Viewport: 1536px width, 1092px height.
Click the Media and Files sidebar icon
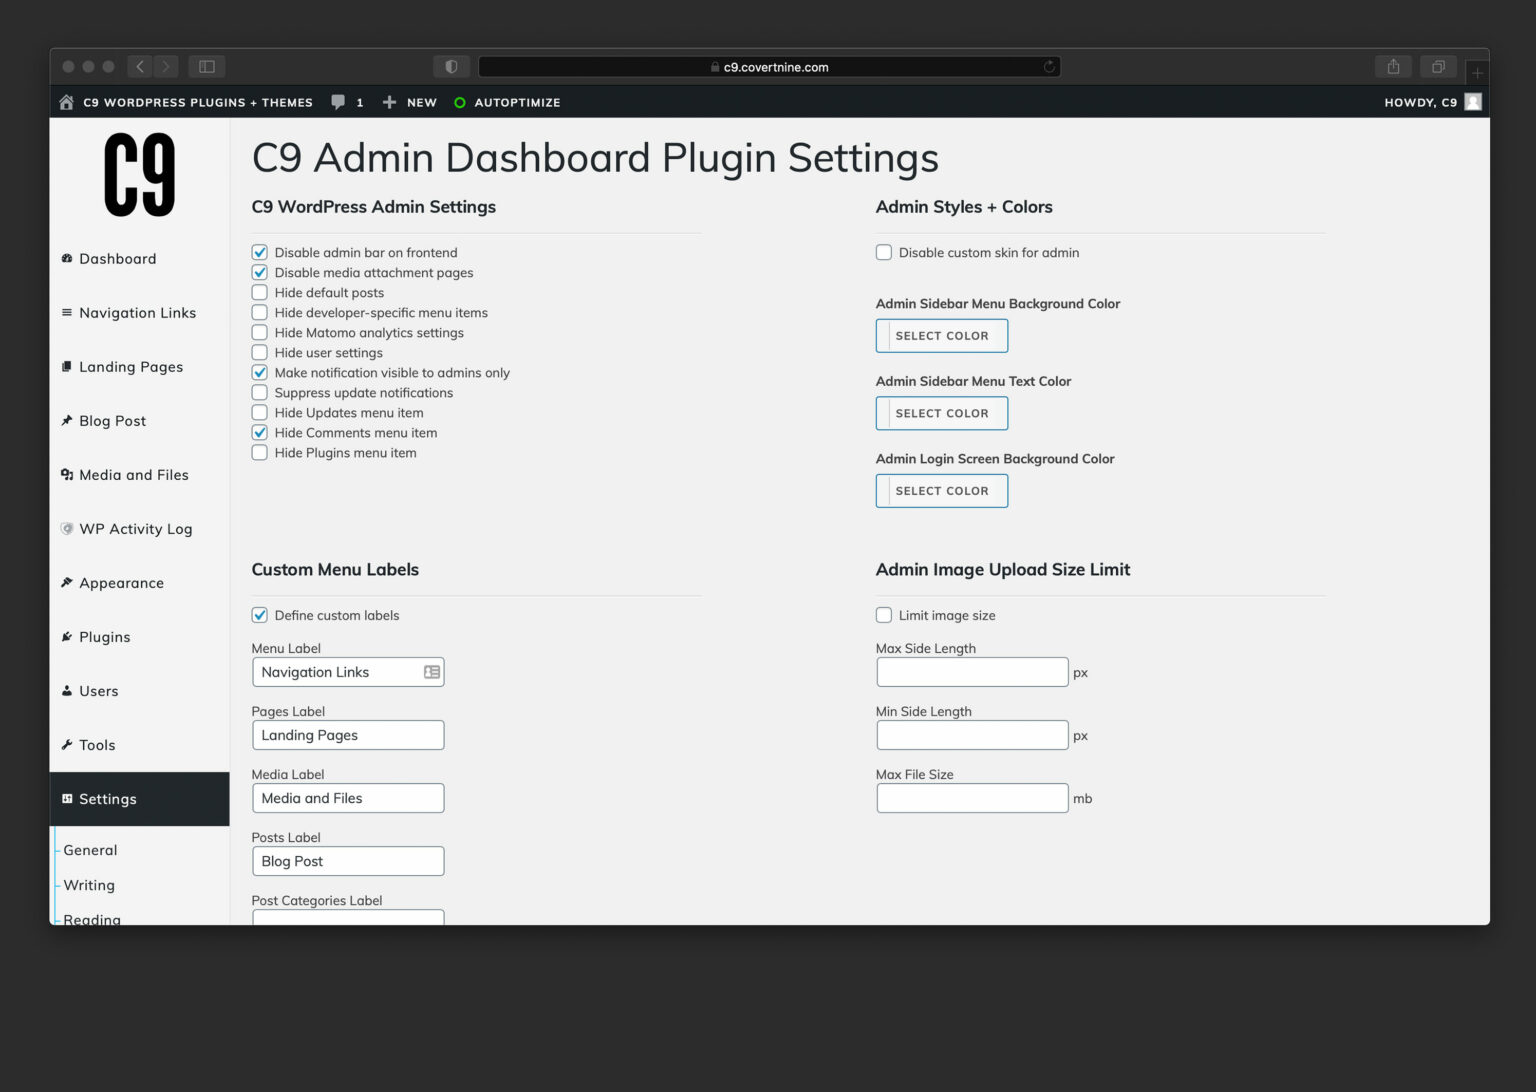click(66, 475)
